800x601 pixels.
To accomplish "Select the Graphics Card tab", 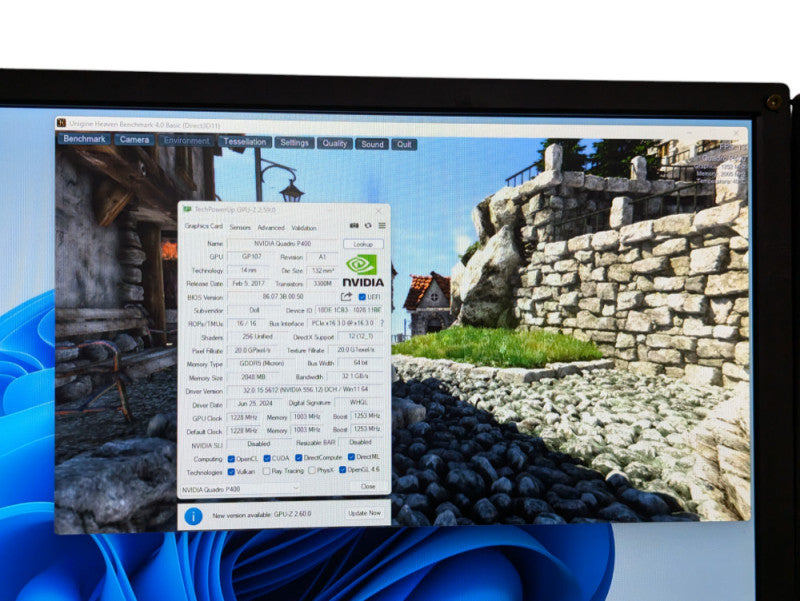I will coord(204,226).
